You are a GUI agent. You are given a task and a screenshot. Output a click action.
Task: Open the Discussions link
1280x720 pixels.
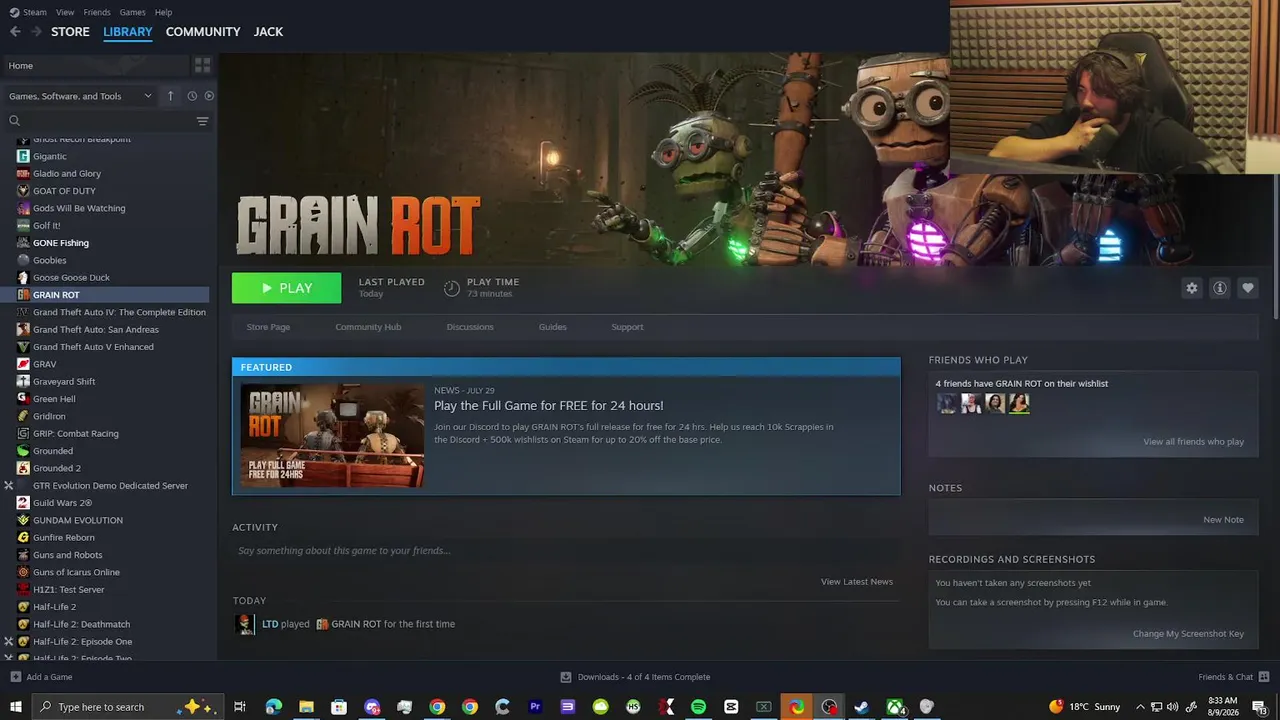[x=470, y=327]
